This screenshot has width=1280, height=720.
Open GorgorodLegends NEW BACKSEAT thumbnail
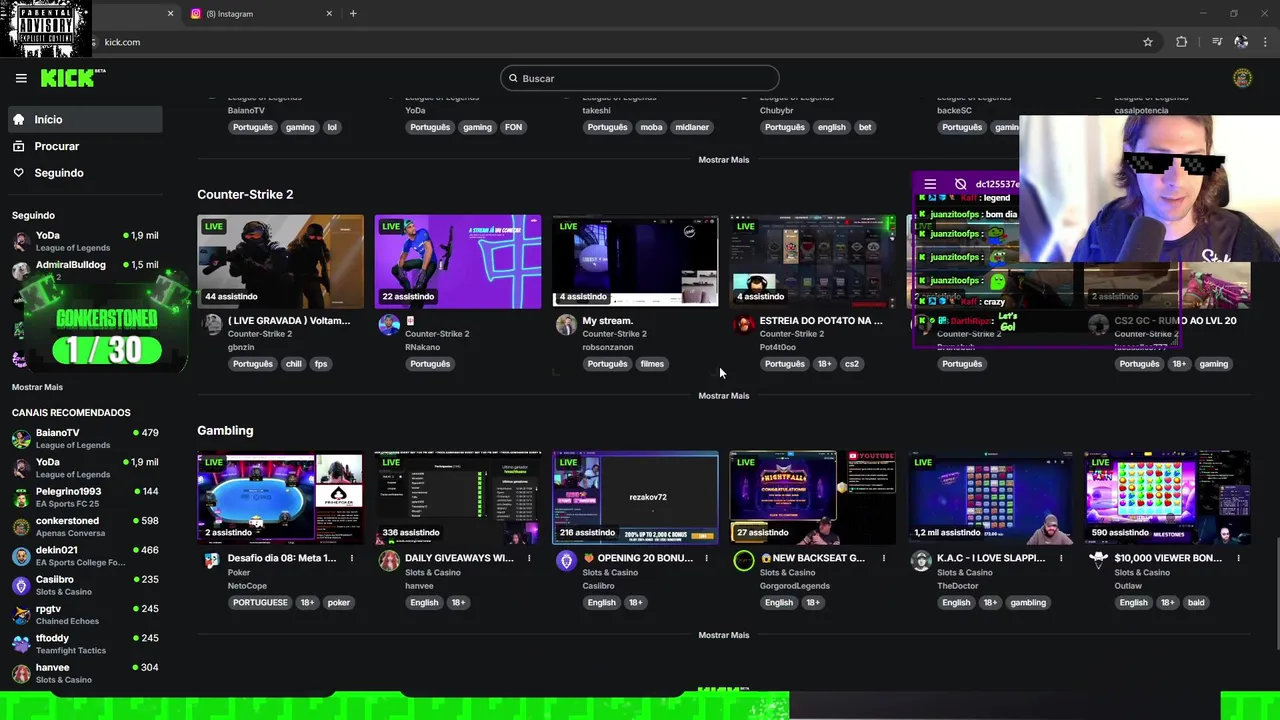(x=812, y=497)
